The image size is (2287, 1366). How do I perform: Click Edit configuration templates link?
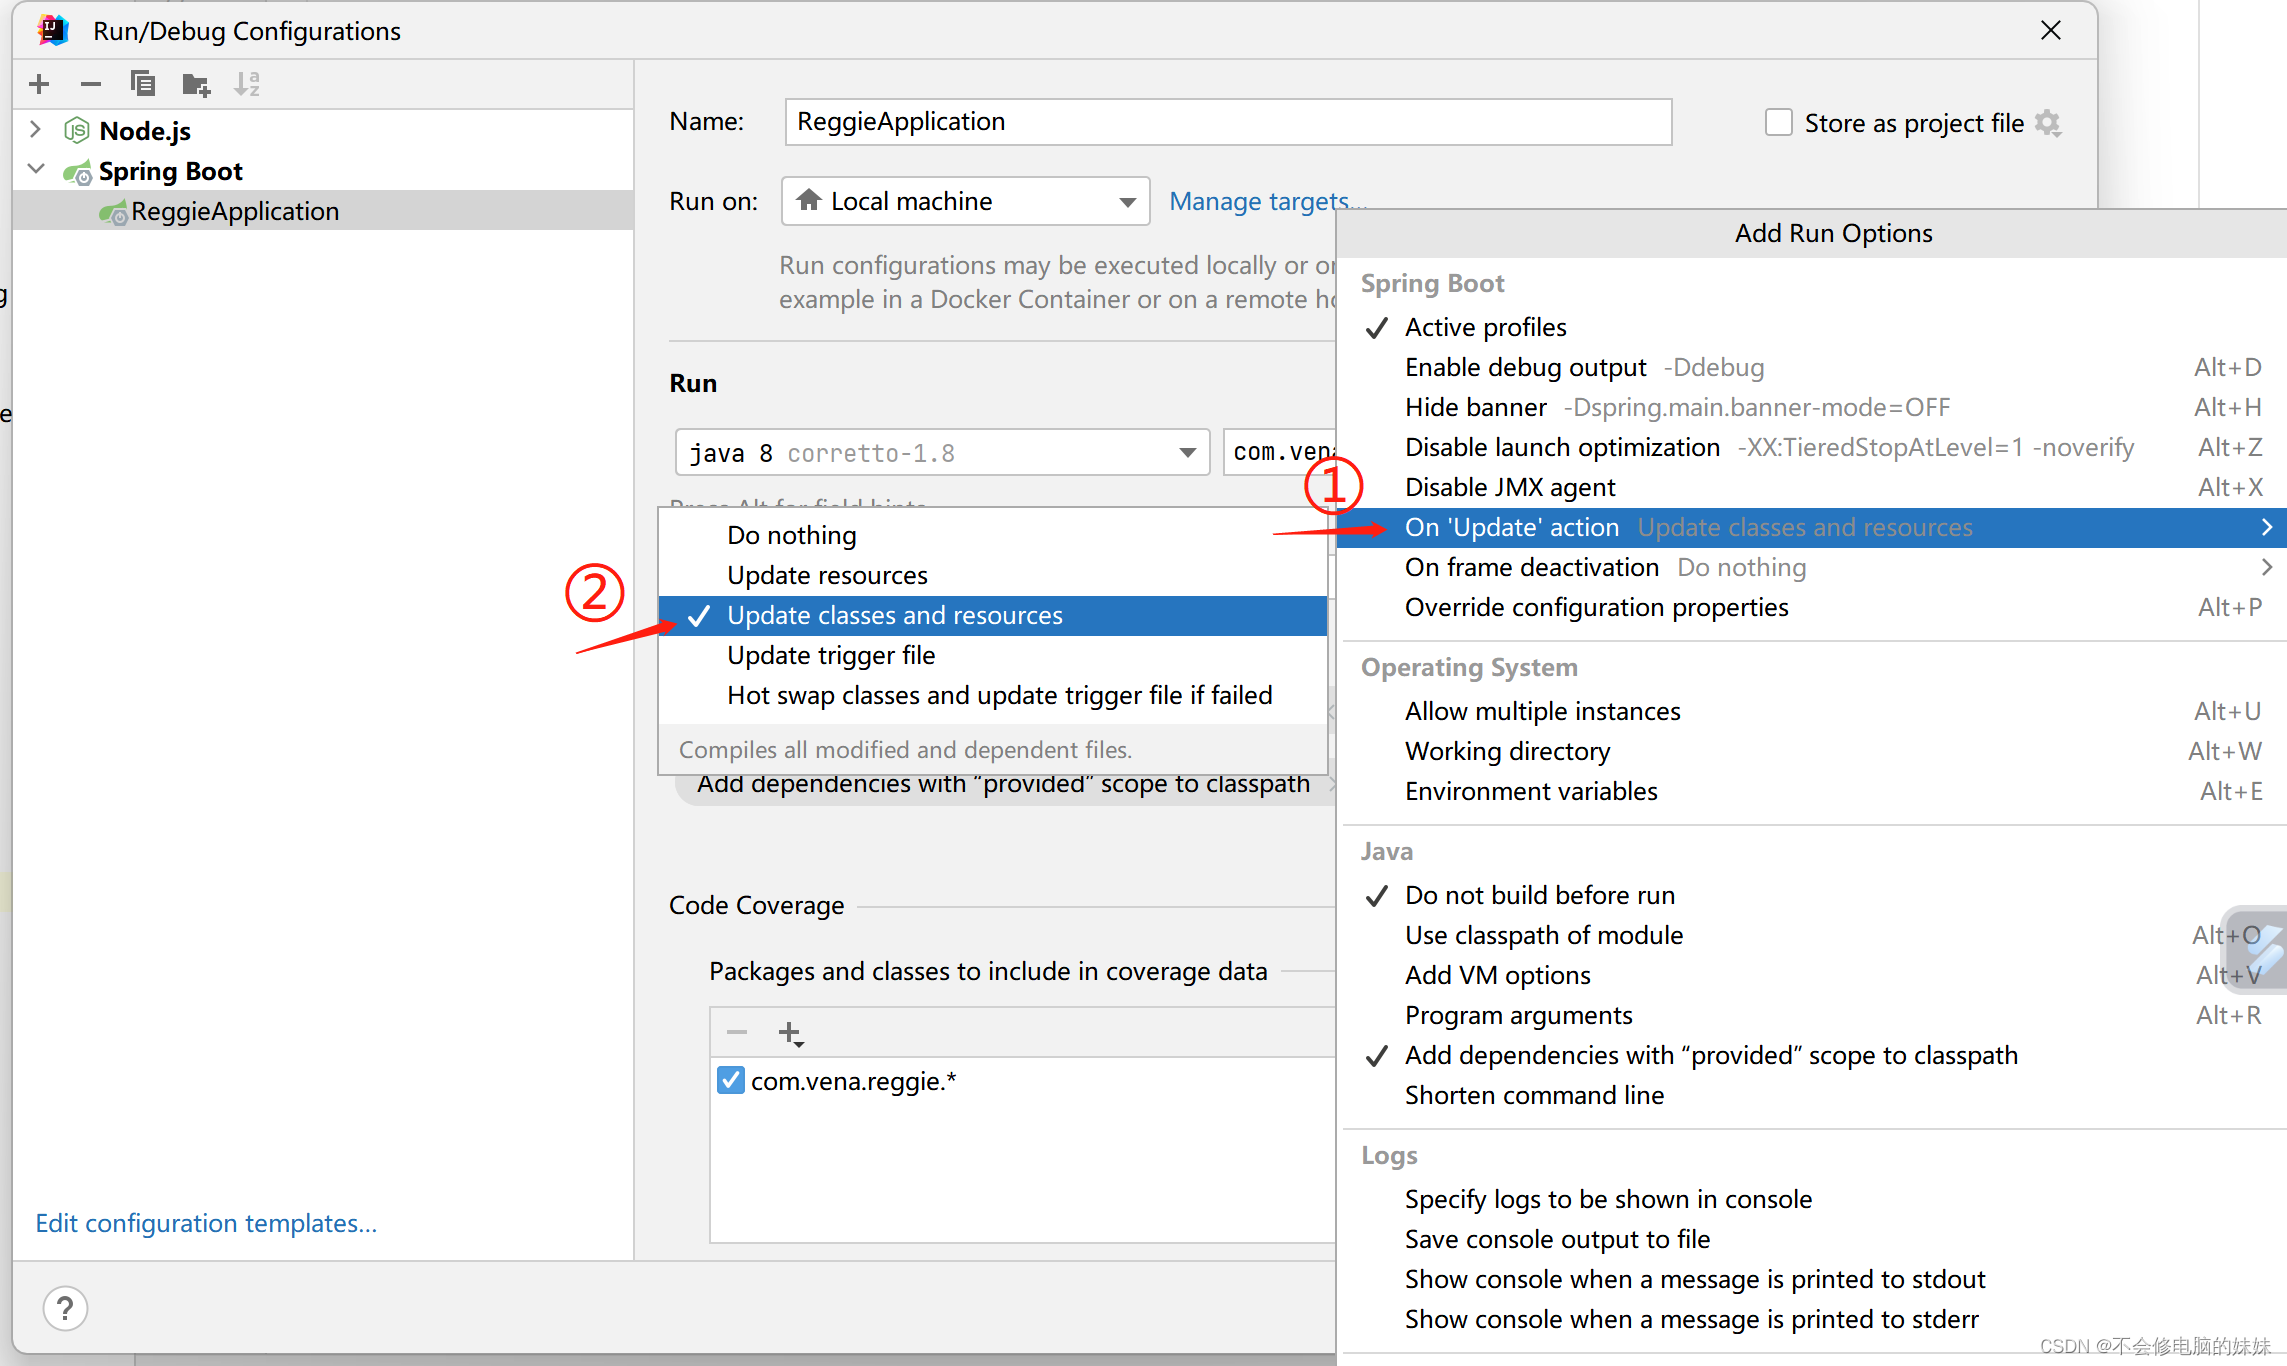(206, 1223)
